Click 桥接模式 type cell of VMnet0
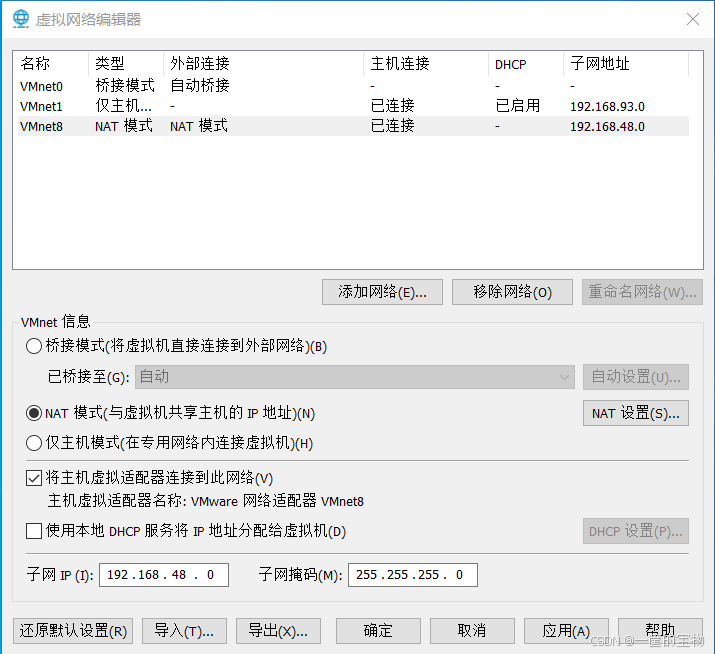 tap(125, 85)
